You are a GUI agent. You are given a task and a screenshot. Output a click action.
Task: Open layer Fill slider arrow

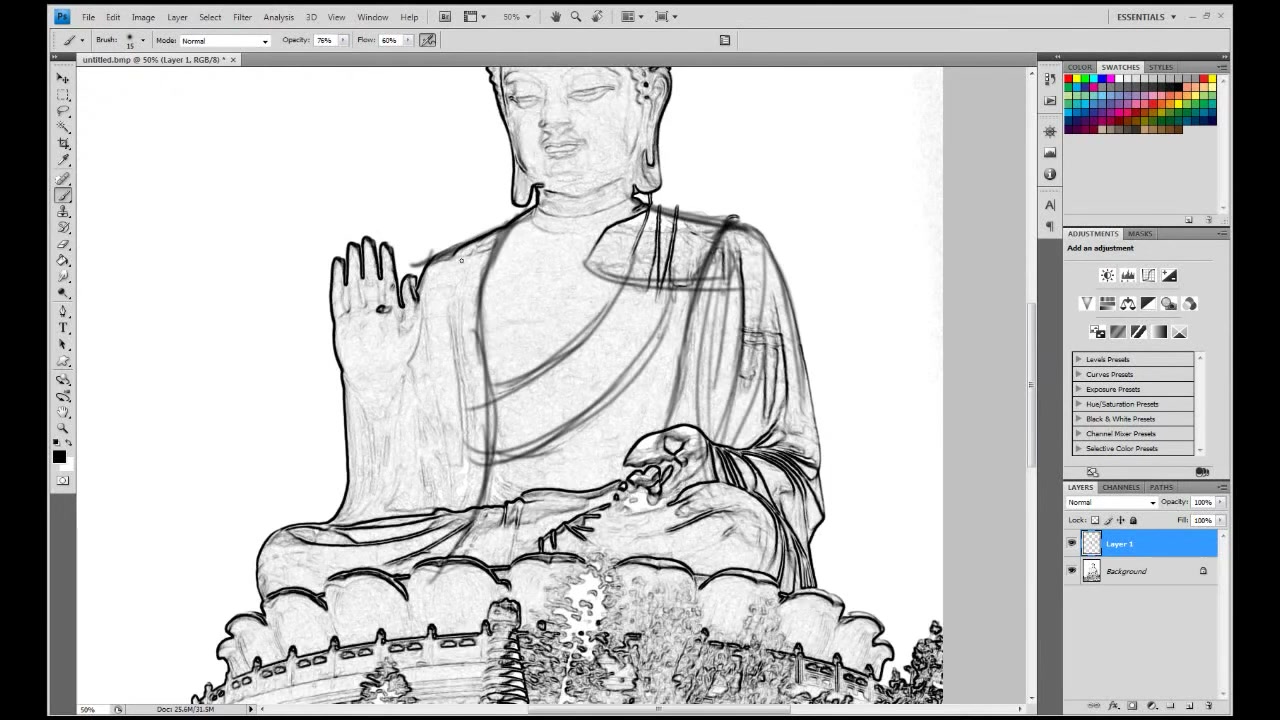point(1219,520)
